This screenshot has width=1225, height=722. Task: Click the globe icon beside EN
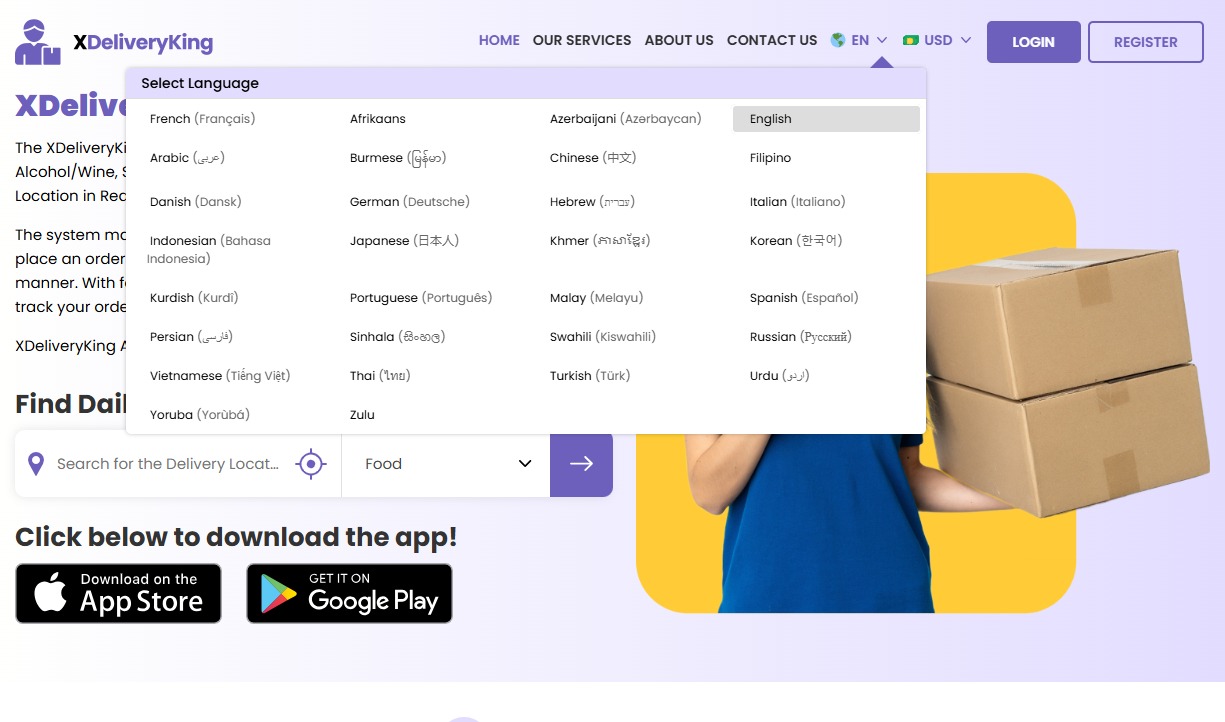pyautogui.click(x=836, y=40)
